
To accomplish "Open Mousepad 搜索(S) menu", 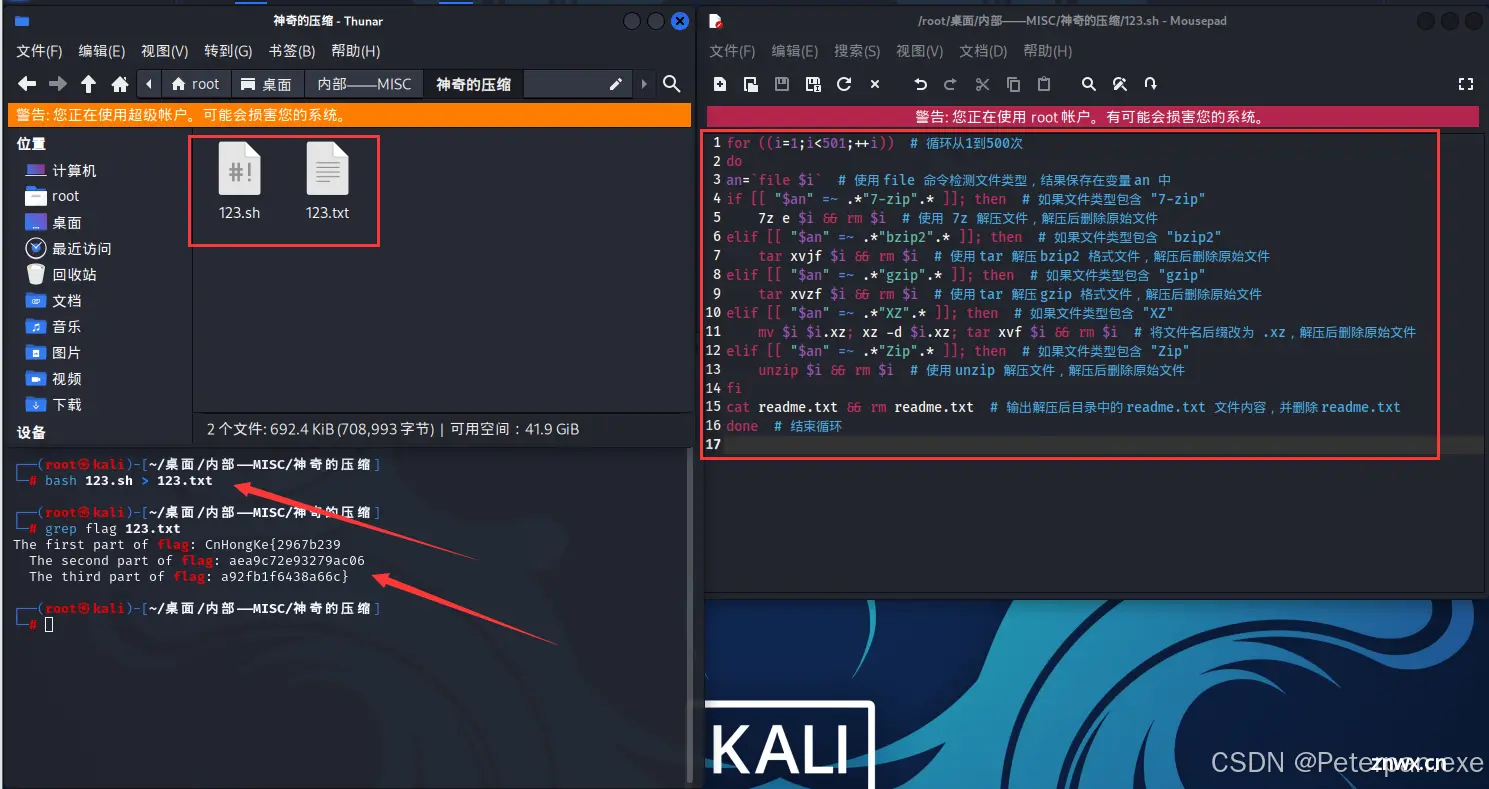I will coord(857,51).
